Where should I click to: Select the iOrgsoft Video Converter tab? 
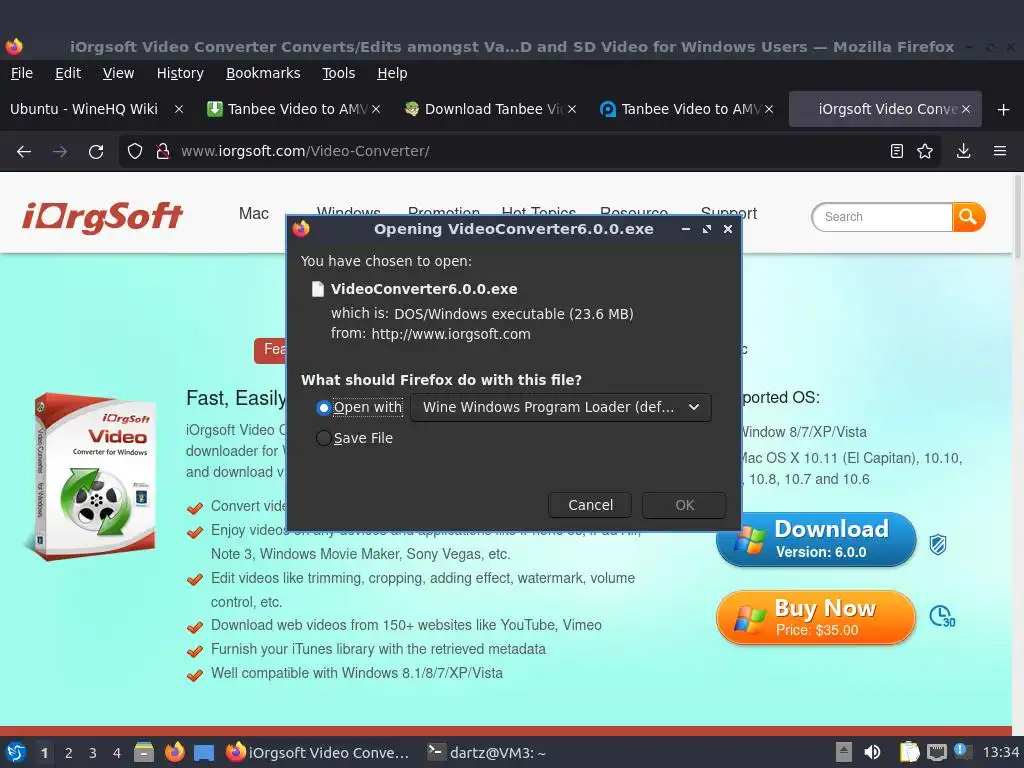click(885, 109)
